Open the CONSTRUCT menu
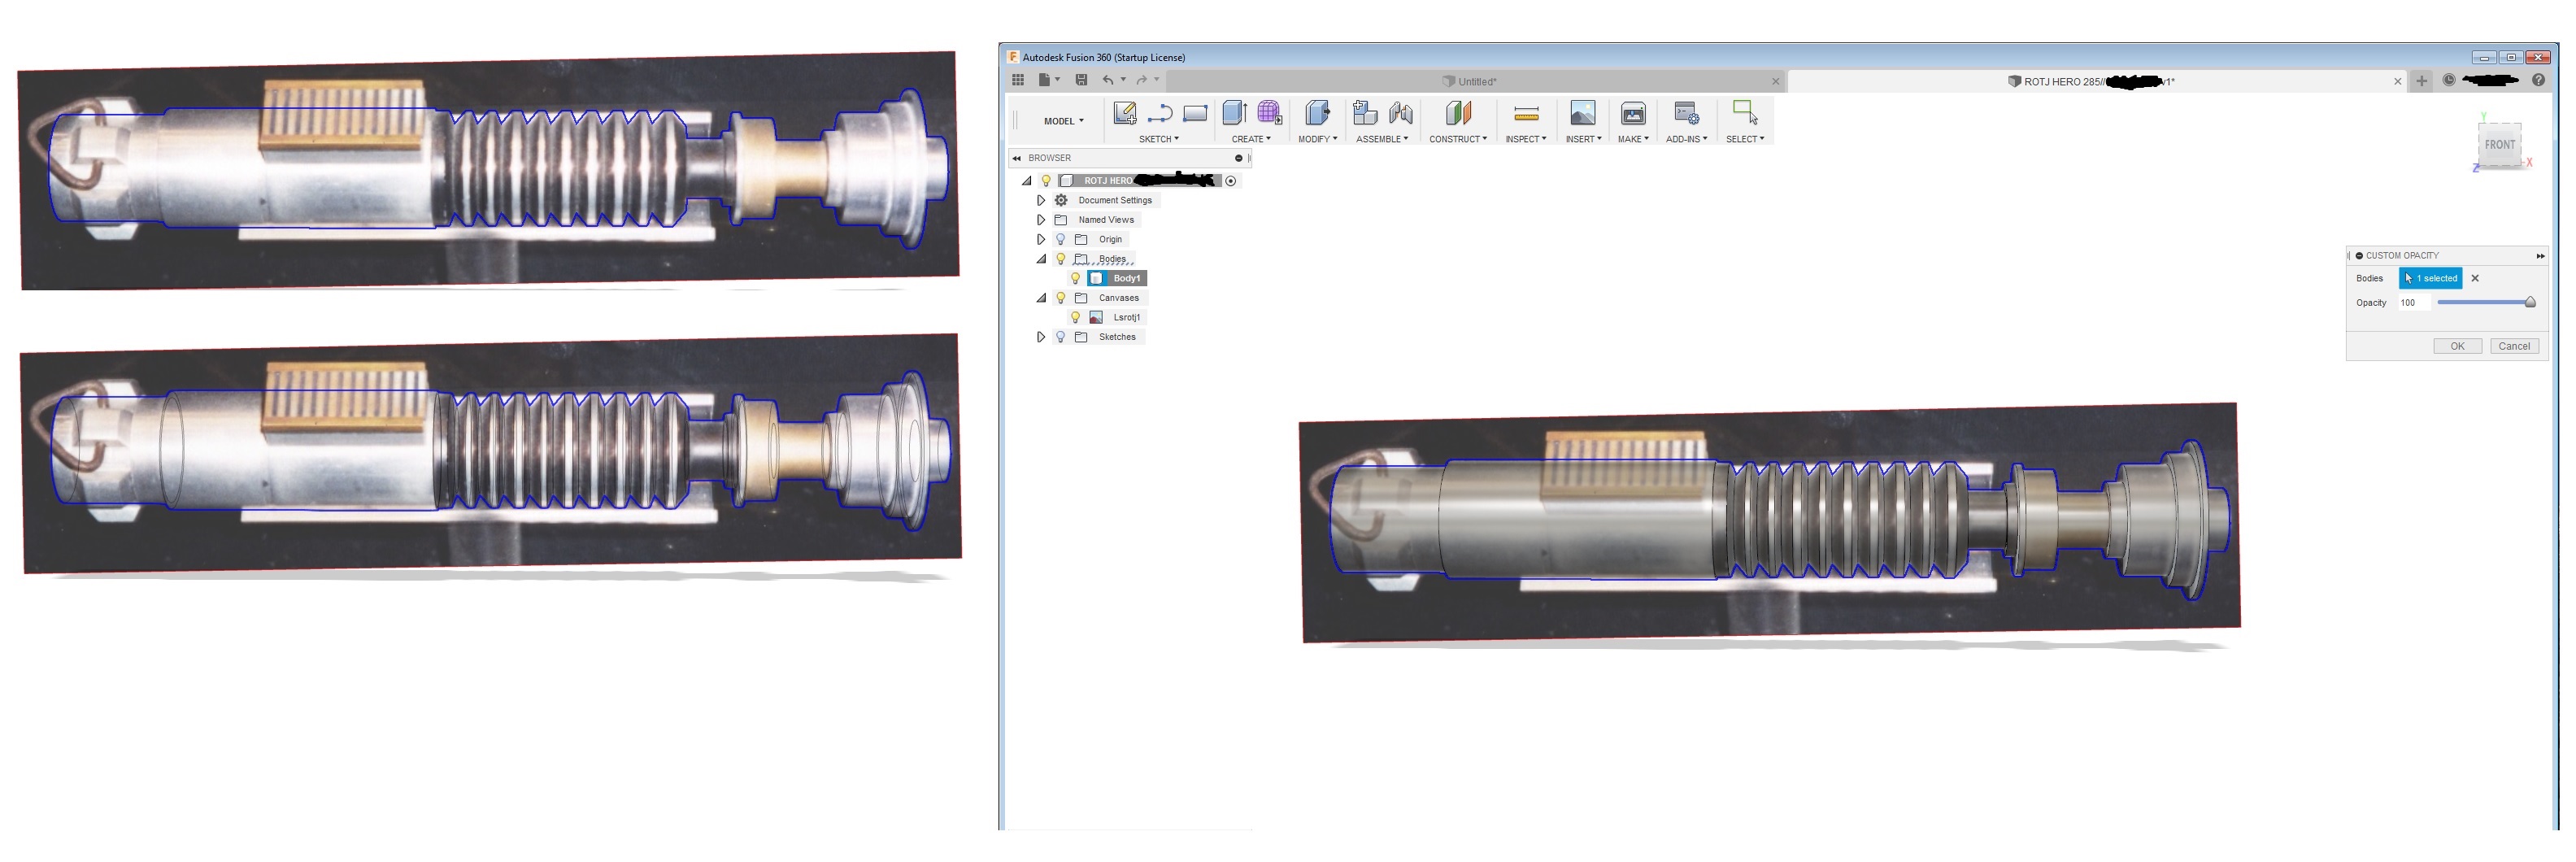The width and height of the screenshot is (2576, 862). pyautogui.click(x=1458, y=139)
